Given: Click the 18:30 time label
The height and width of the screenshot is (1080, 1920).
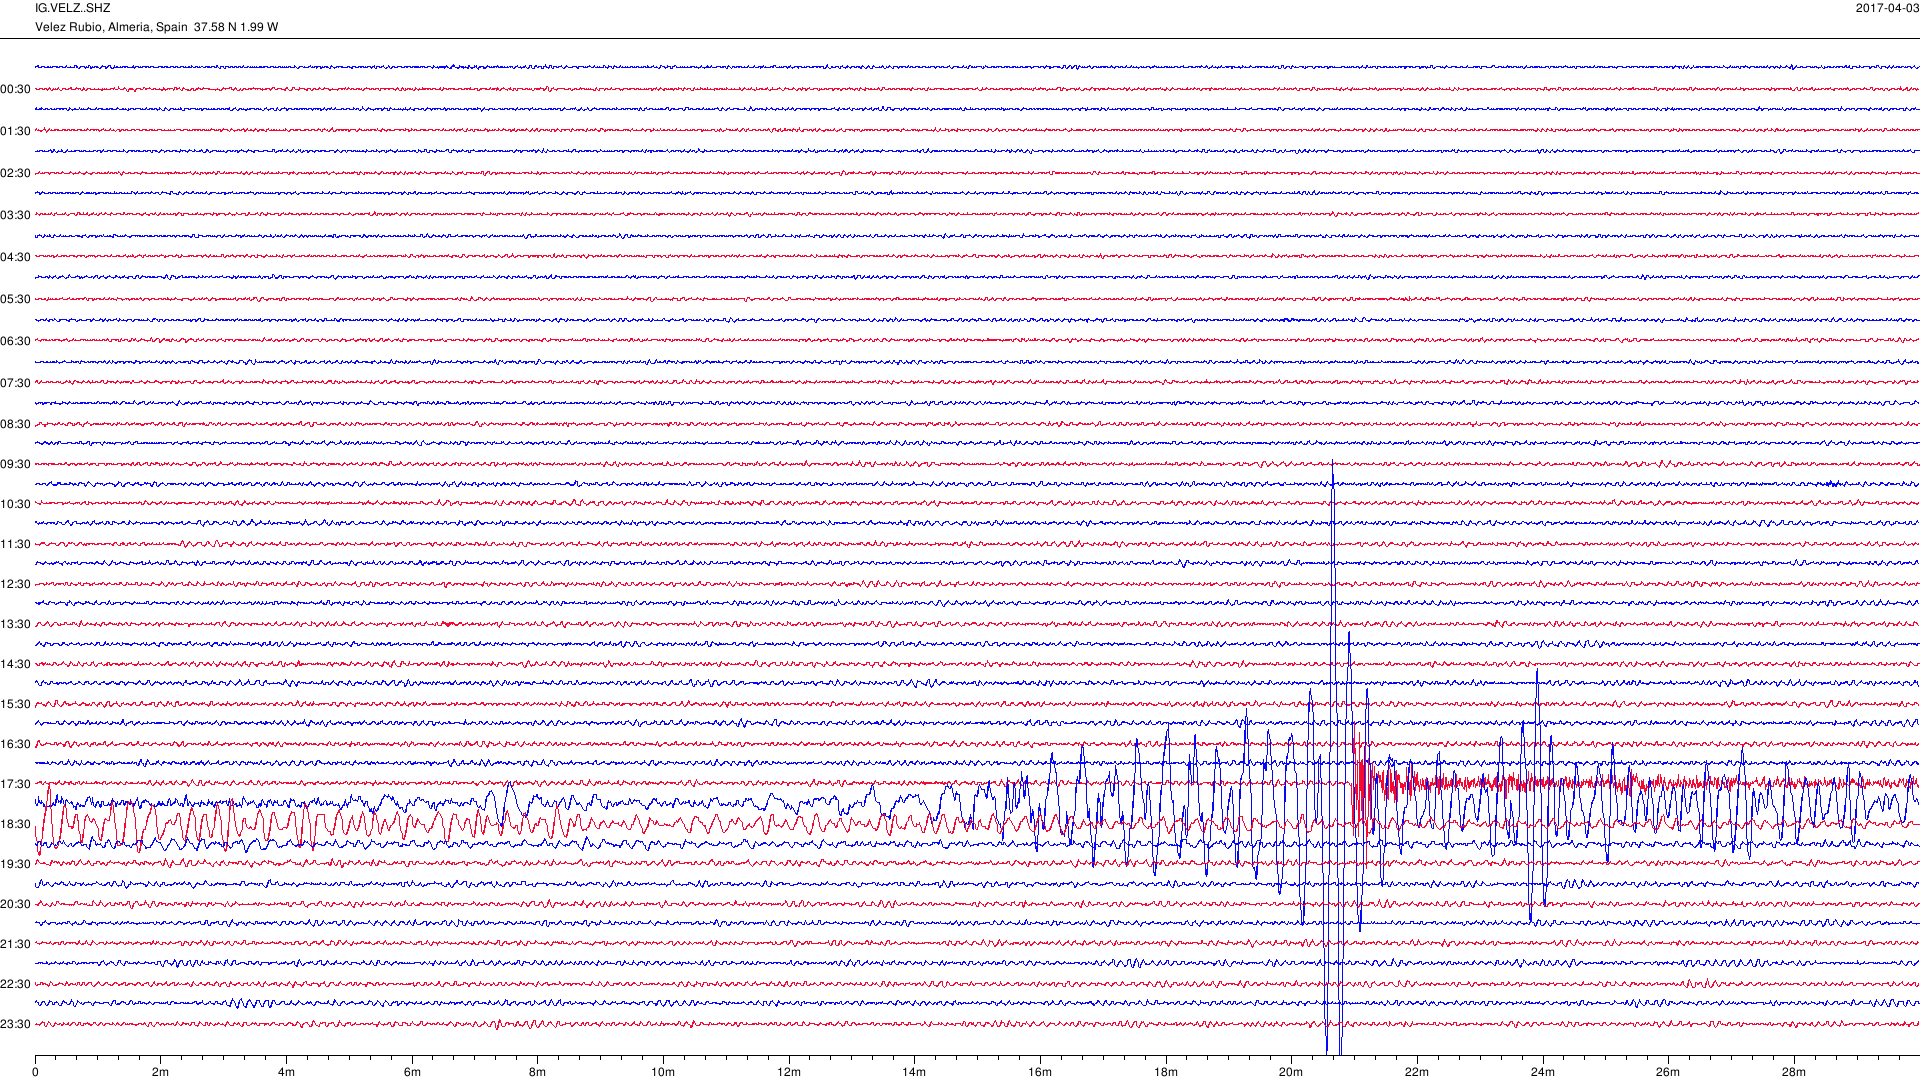Looking at the screenshot, I should (16, 824).
